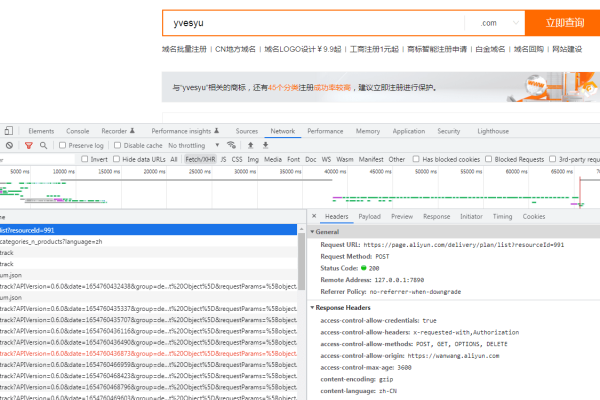Image resolution: width=600 pixels, height=400 pixels.
Task: Select the categories_n_products?language=zh request
Action: pos(148,242)
